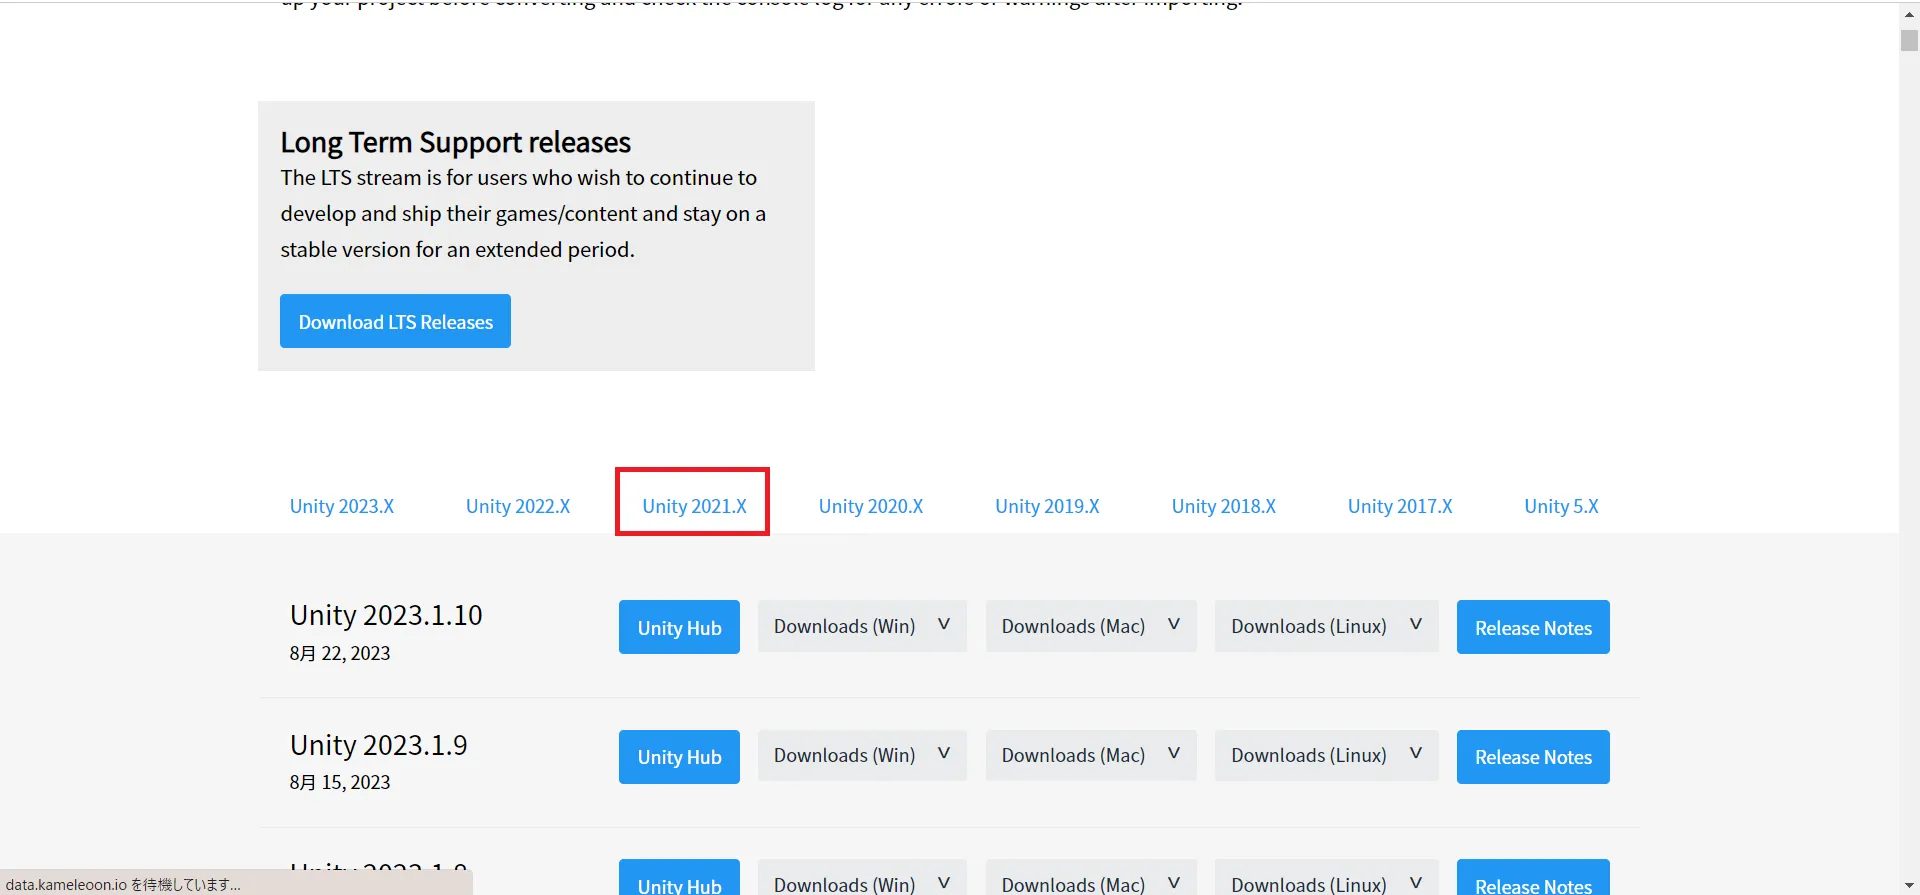Open the Unity 2020.X tab
The height and width of the screenshot is (895, 1920).
(x=871, y=506)
